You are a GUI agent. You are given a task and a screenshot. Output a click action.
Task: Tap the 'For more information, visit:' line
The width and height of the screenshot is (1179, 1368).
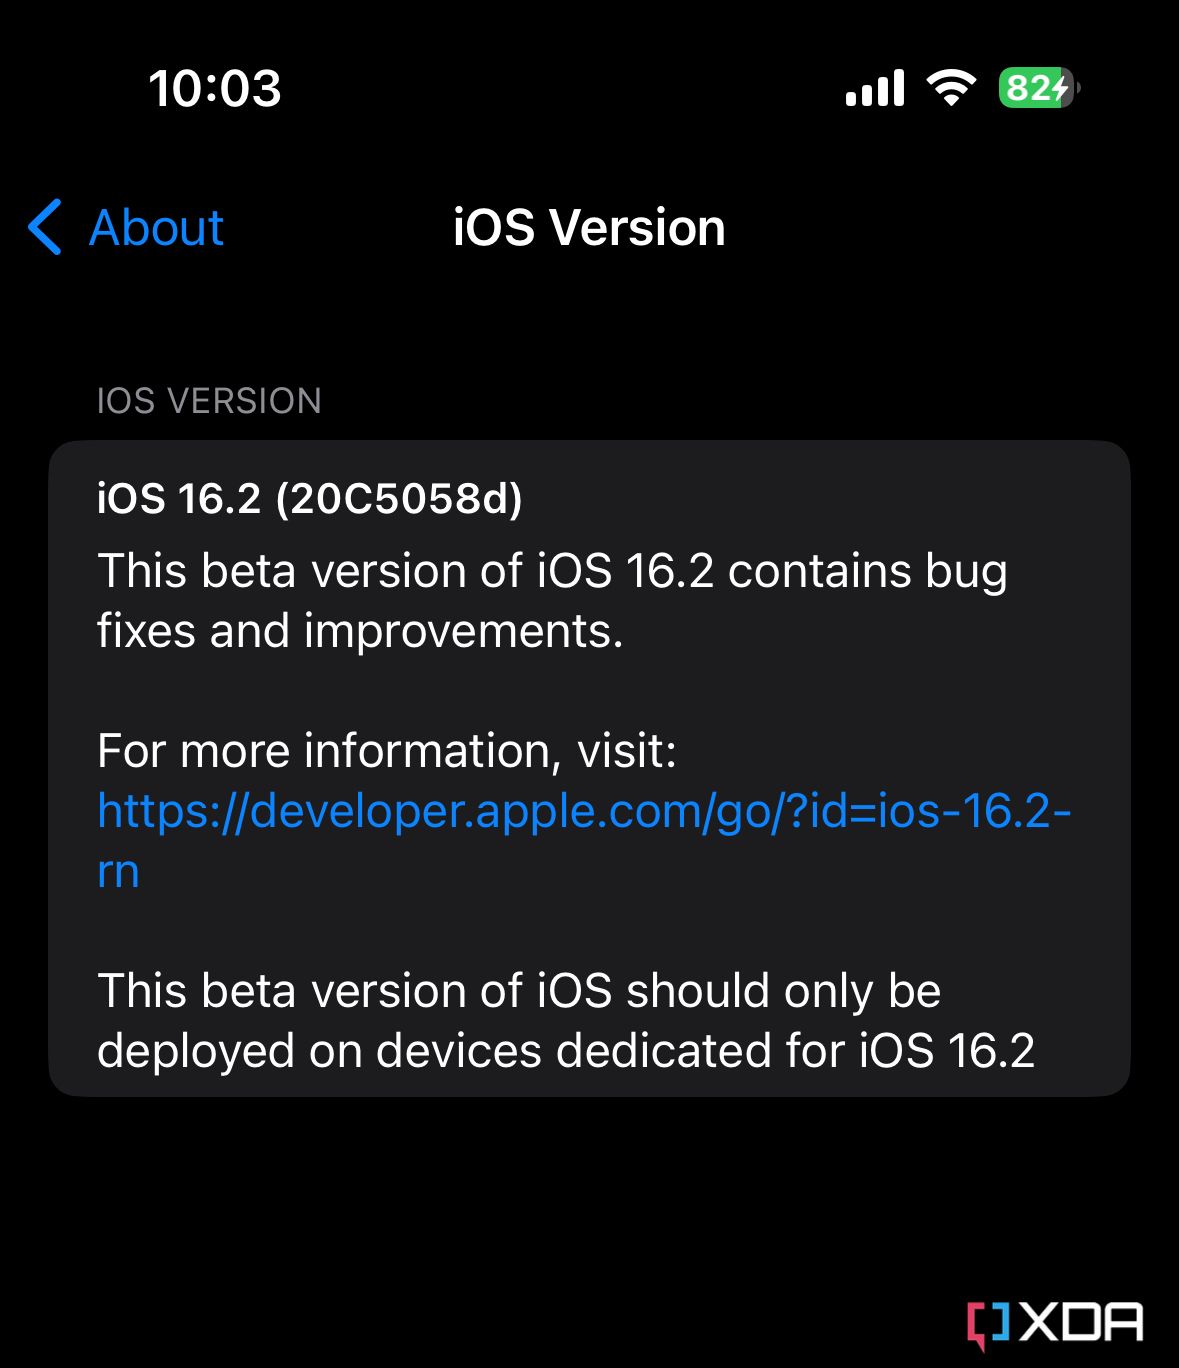click(x=387, y=751)
